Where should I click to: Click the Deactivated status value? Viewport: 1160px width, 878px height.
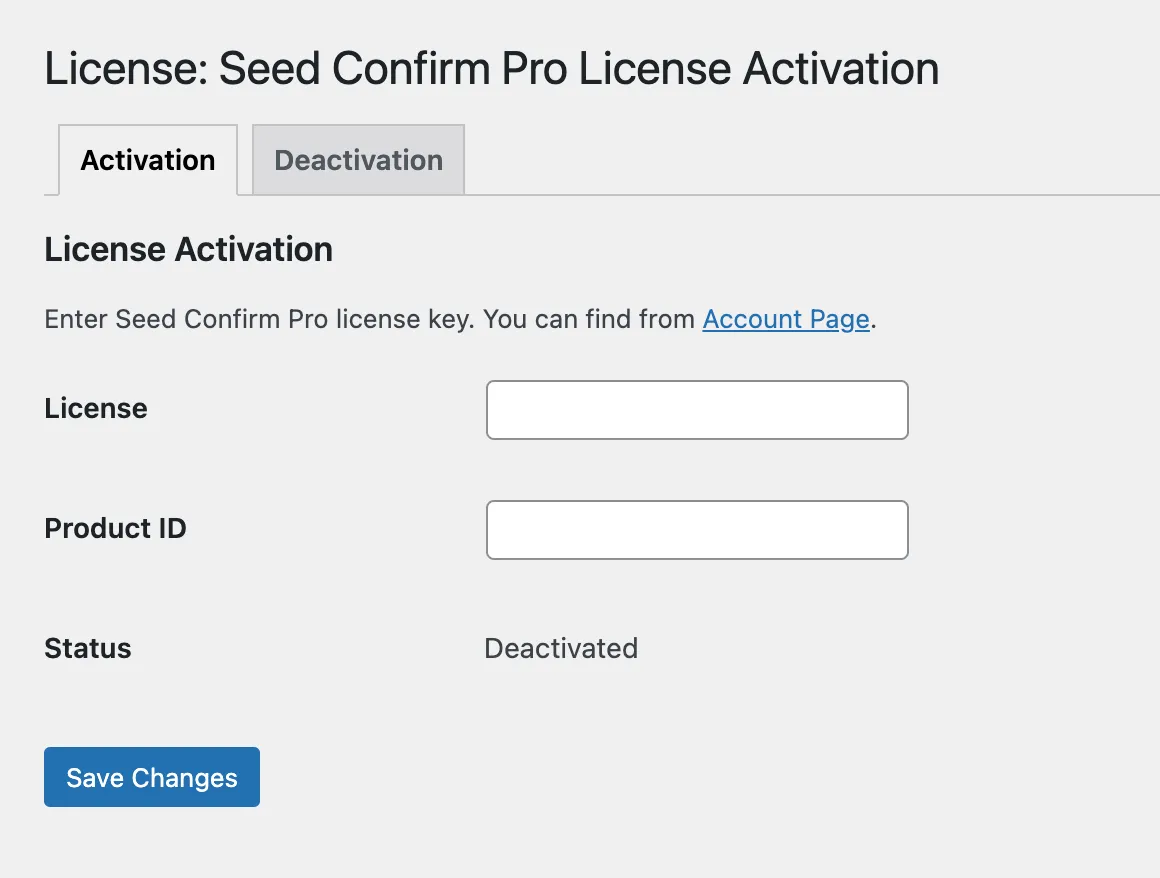tap(561, 648)
